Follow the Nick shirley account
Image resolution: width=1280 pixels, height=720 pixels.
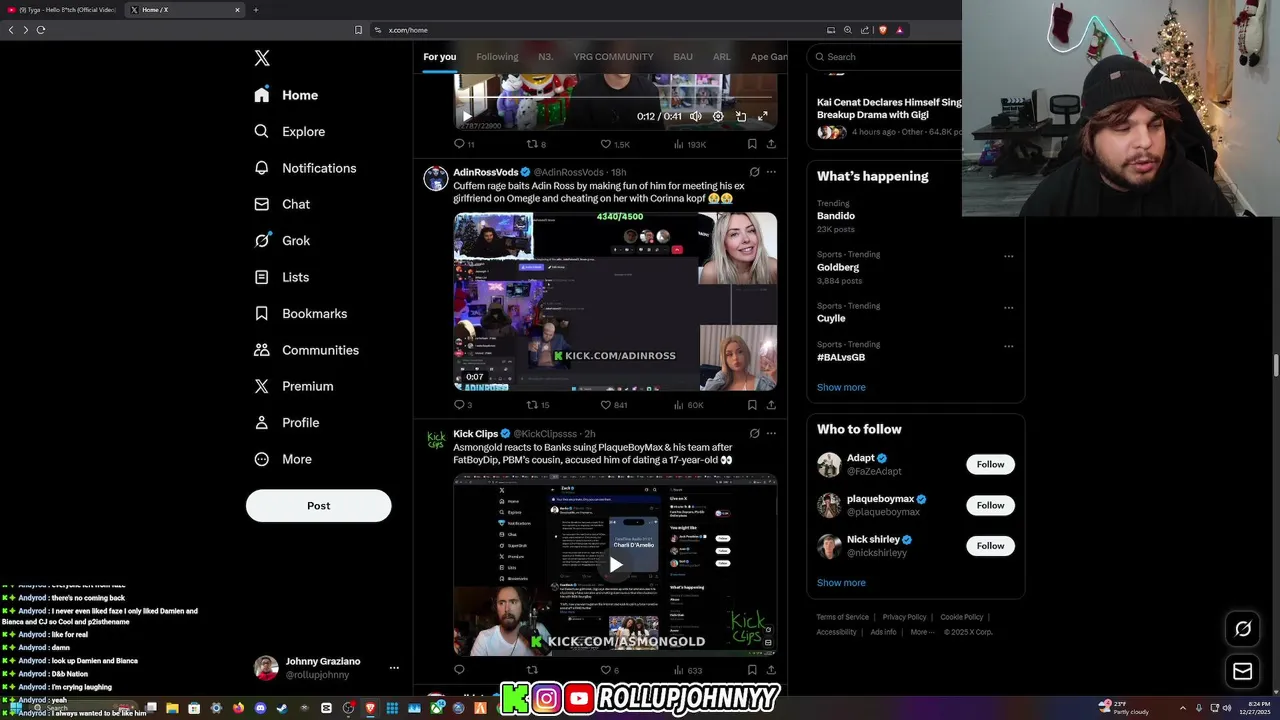[x=990, y=545]
